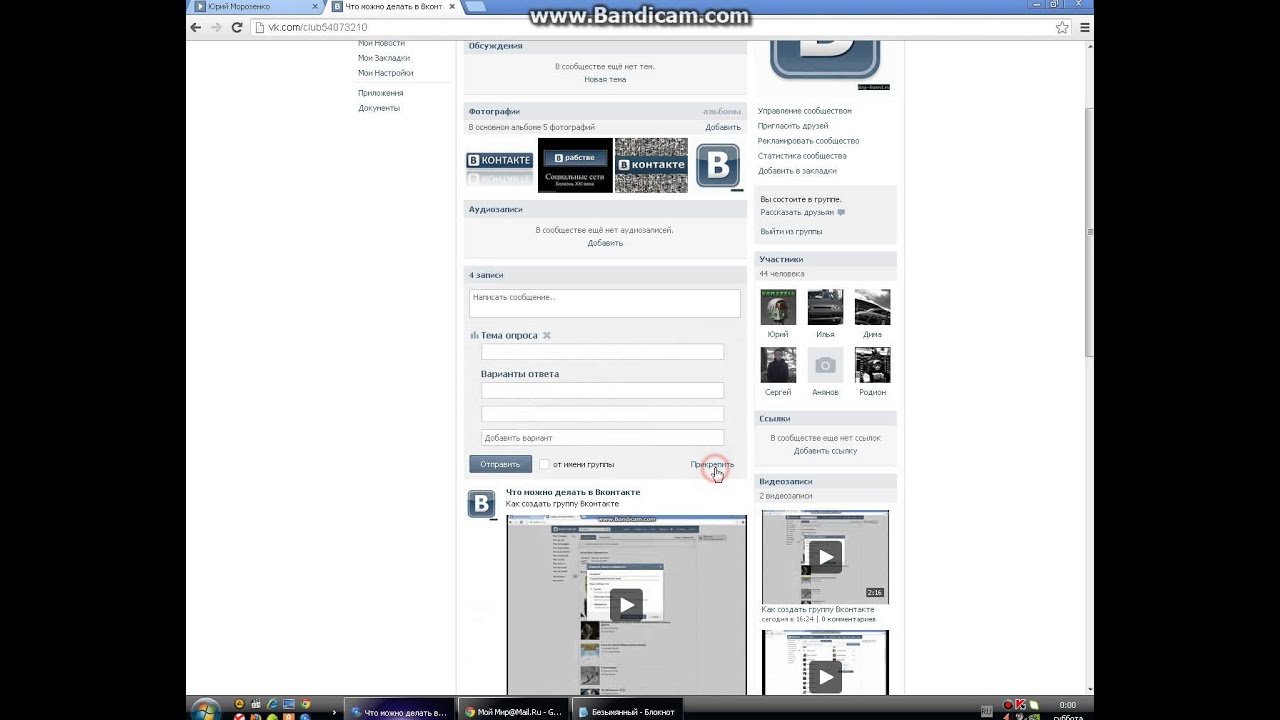Switch to 'Безымянный - Блокнот' taskbar window

(630, 712)
